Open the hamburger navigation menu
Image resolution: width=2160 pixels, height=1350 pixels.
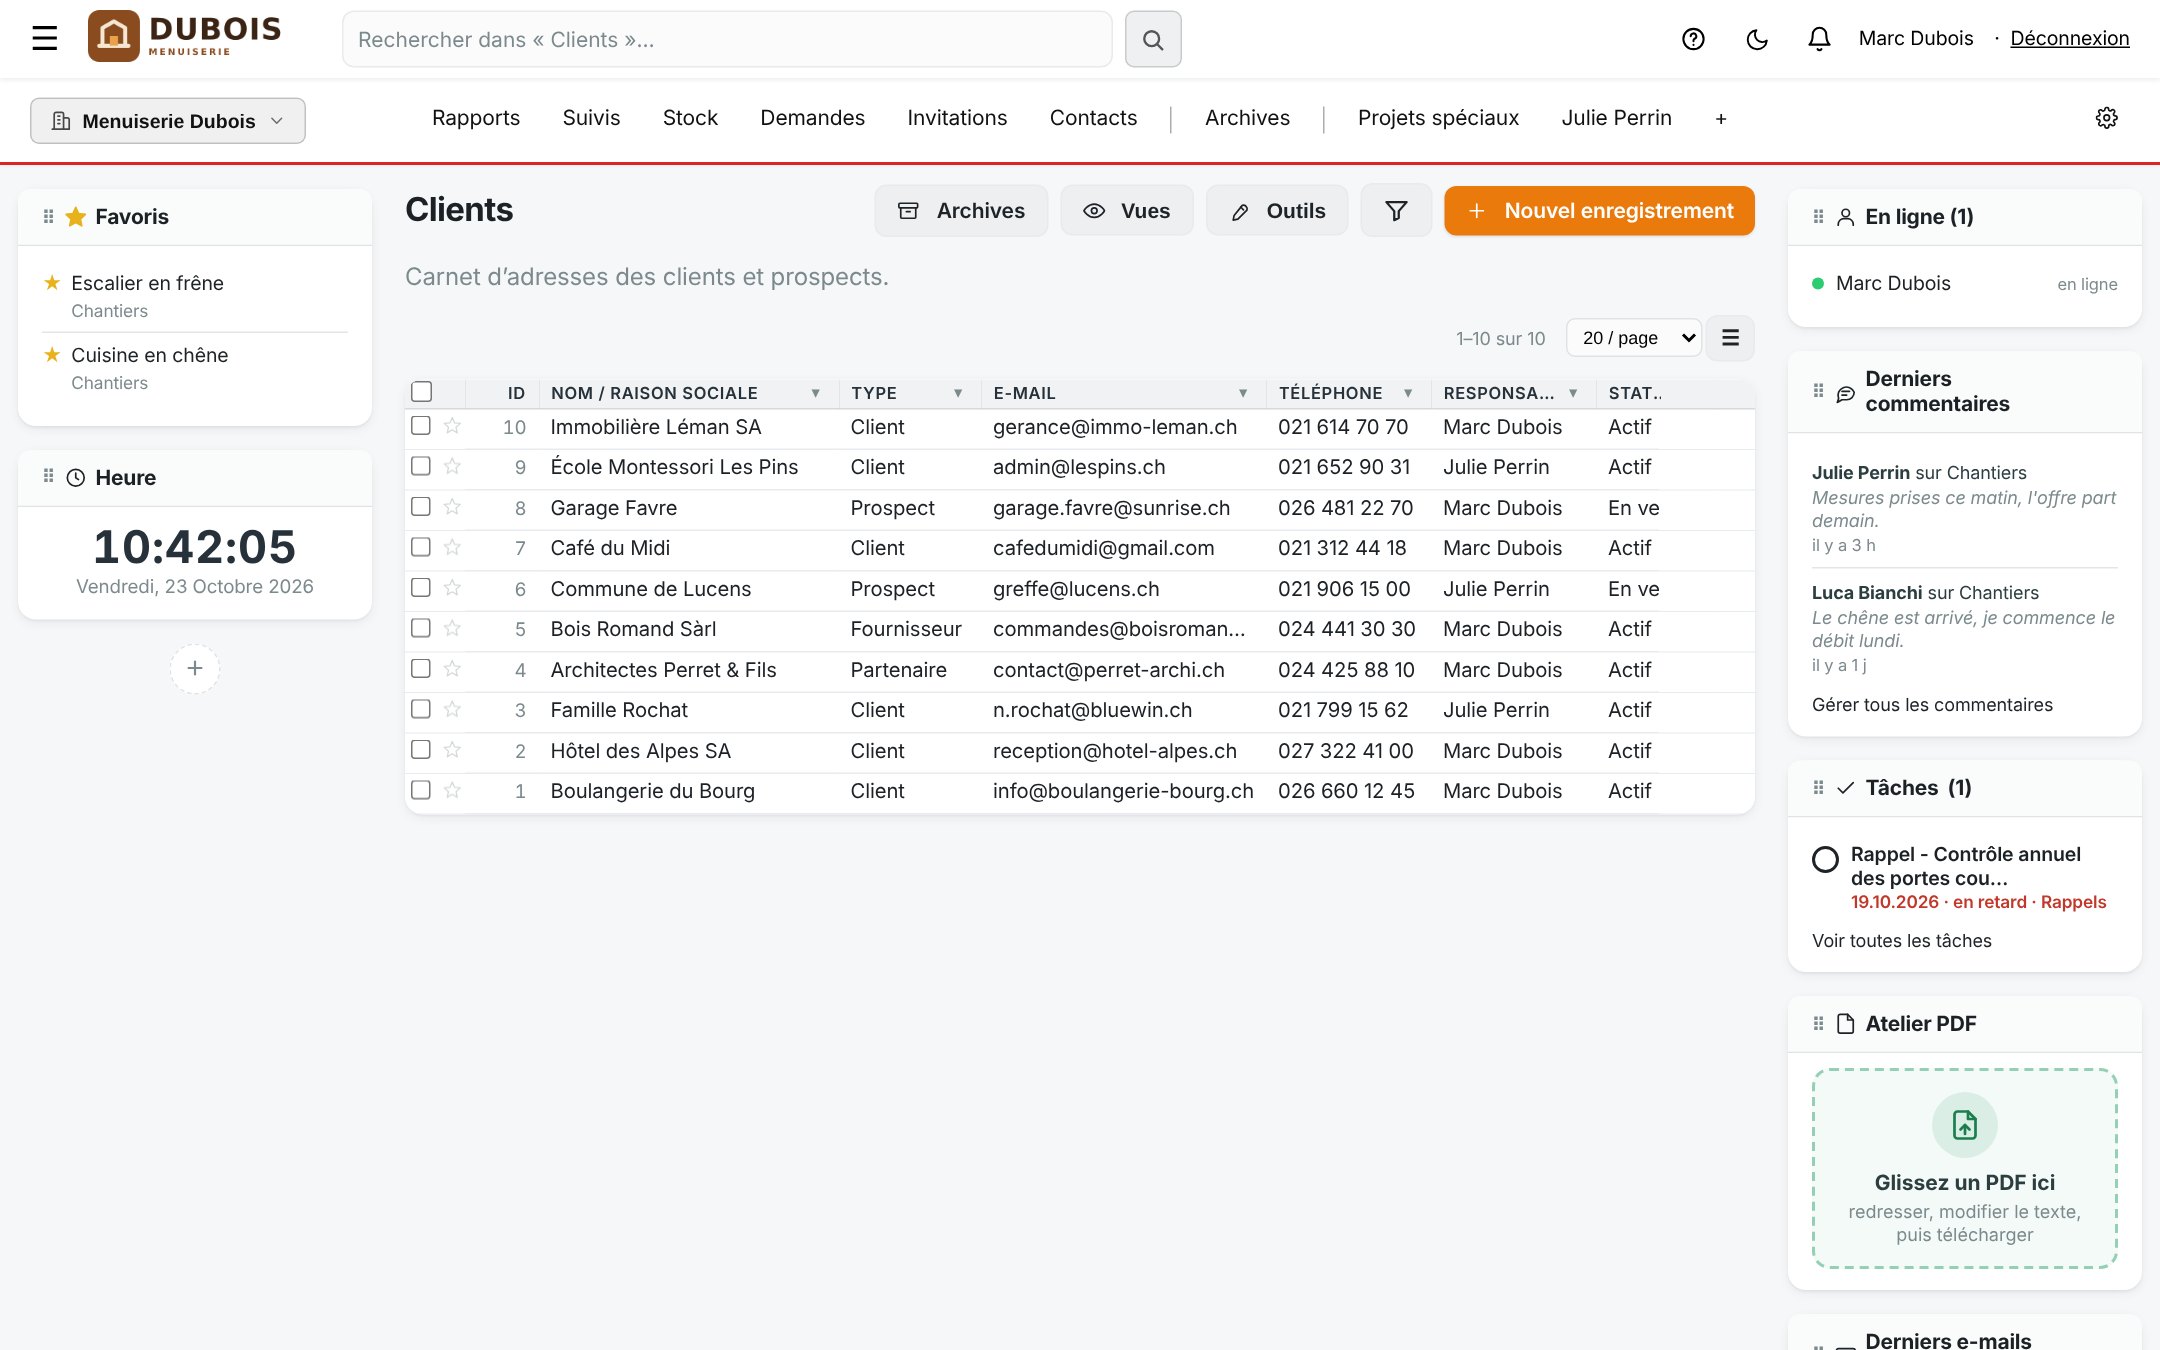point(44,39)
